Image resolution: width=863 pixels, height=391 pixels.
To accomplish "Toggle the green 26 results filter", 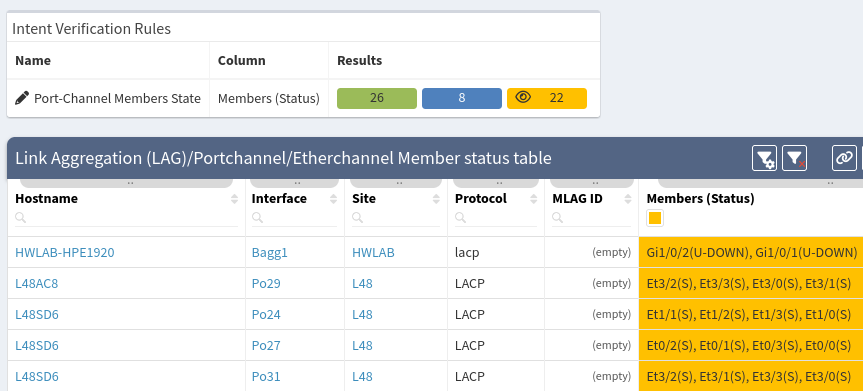I will [377, 98].
